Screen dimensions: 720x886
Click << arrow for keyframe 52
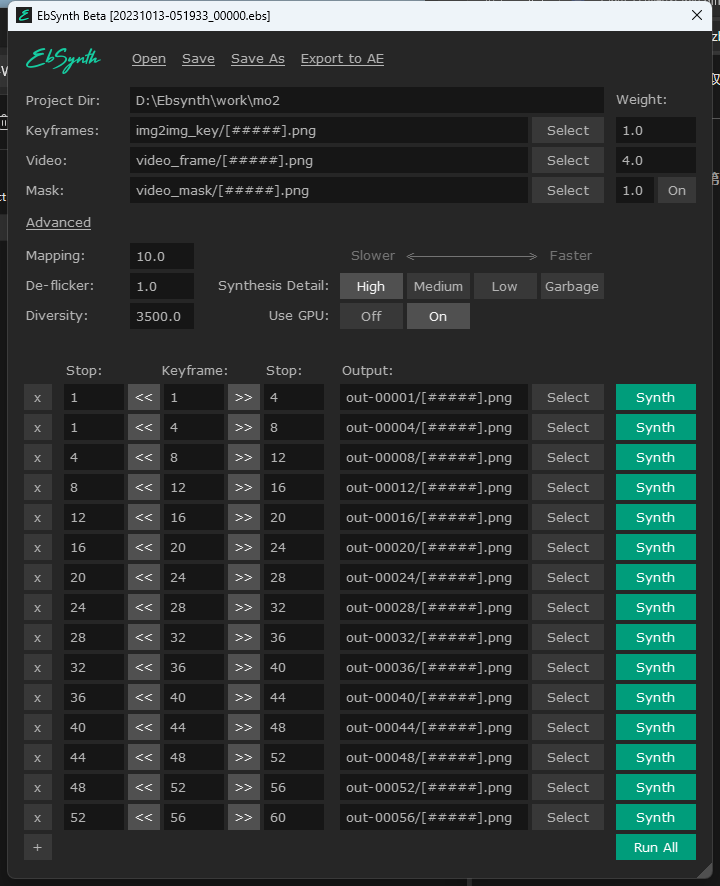[x=144, y=787]
